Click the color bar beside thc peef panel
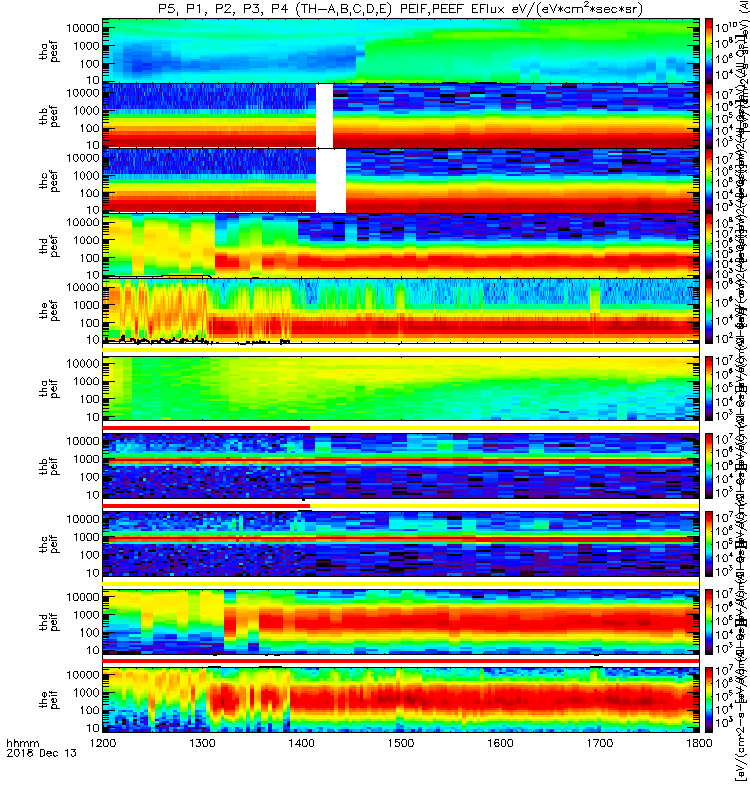 (709, 181)
